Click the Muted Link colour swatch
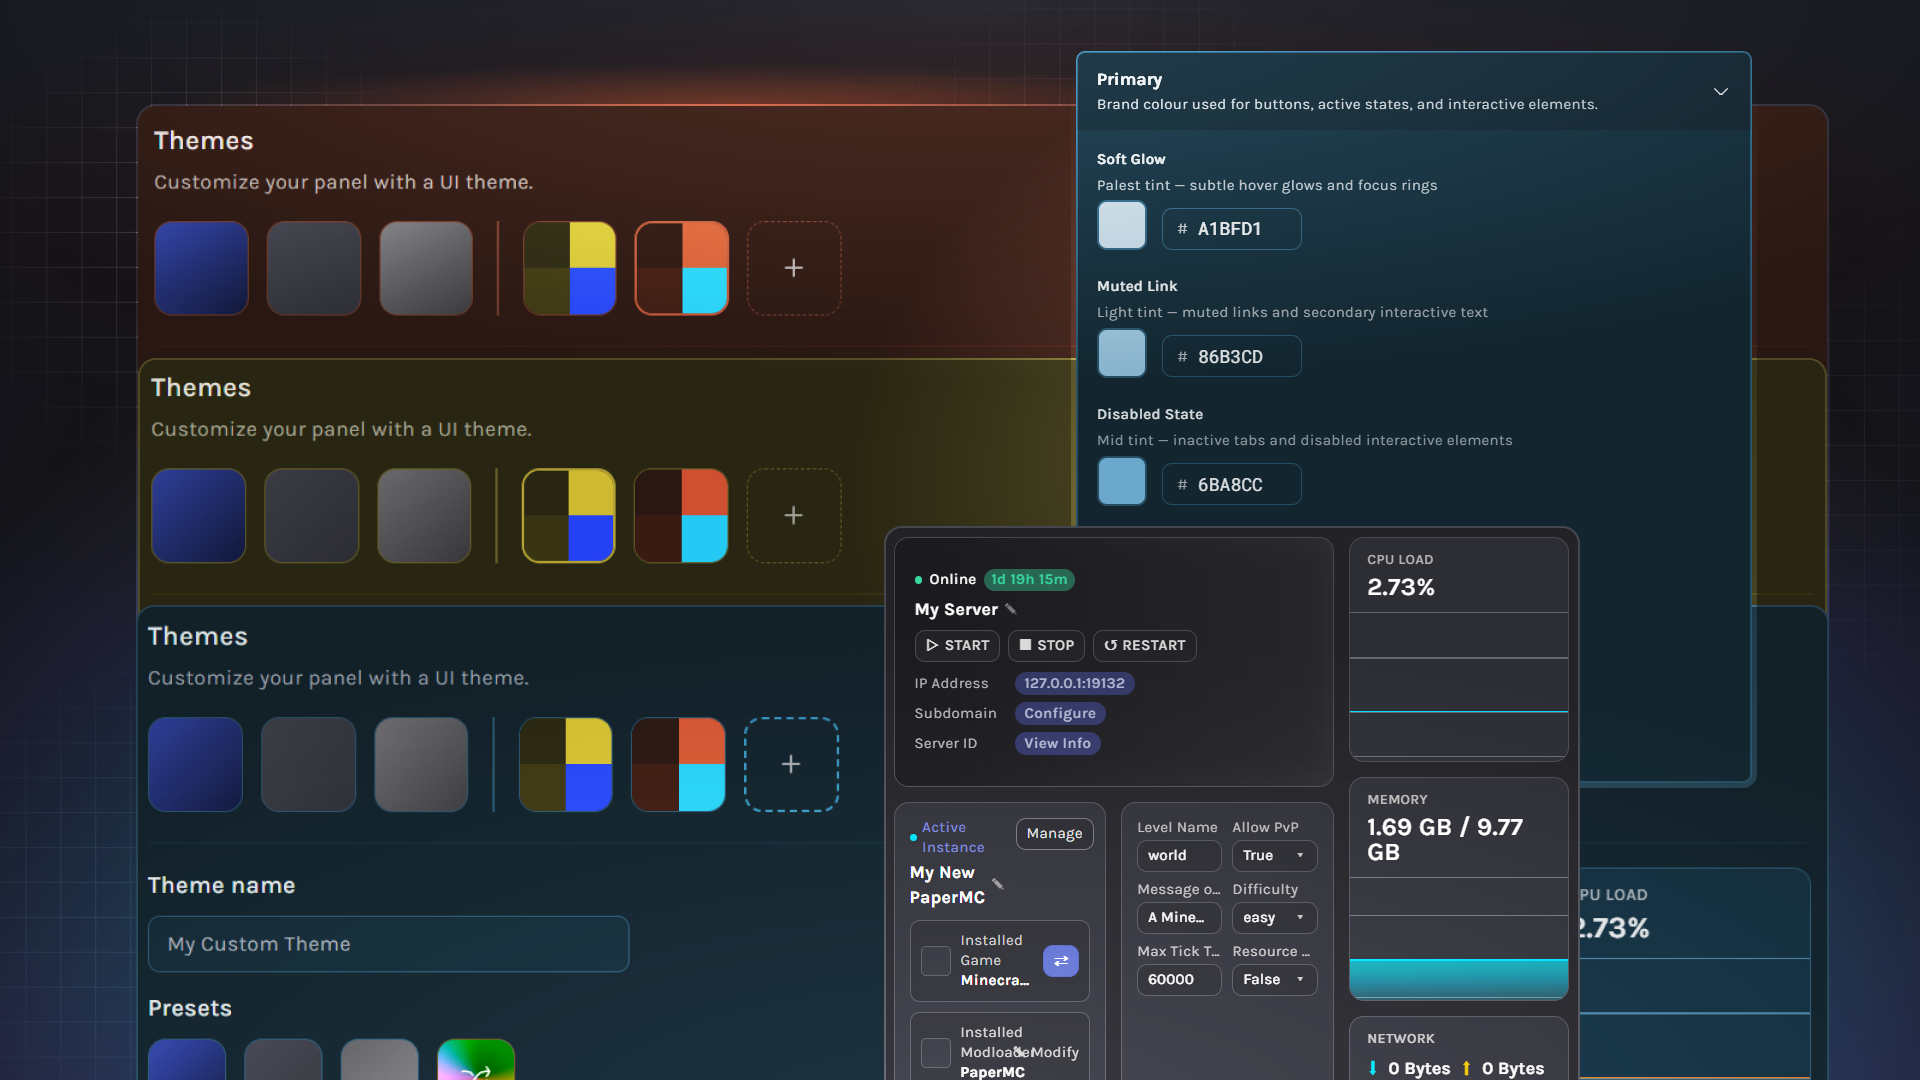Viewport: 1920px width, 1080px height. [1122, 353]
